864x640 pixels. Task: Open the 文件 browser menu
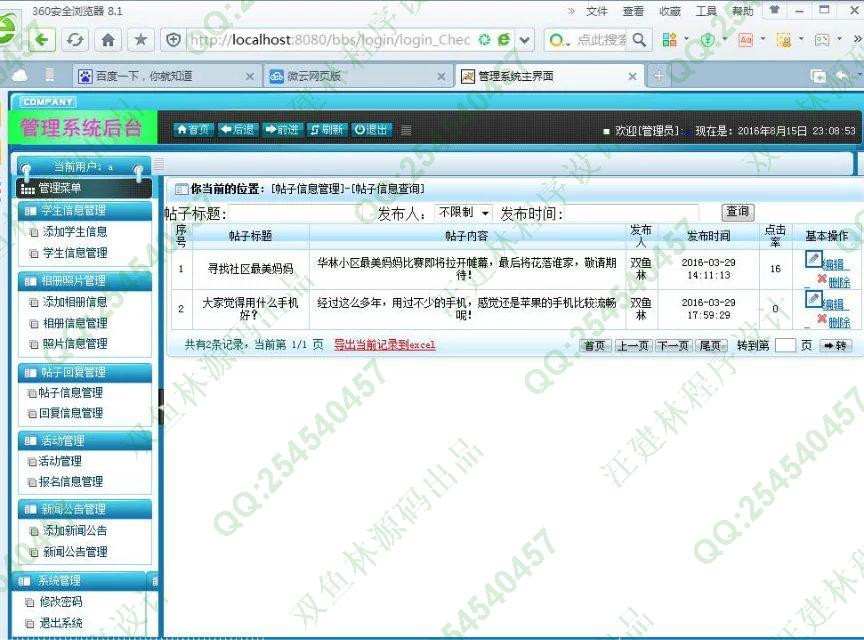(x=596, y=11)
